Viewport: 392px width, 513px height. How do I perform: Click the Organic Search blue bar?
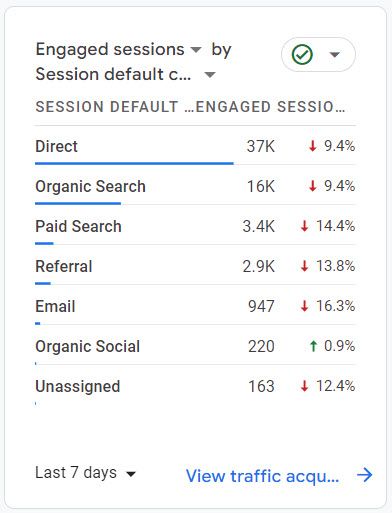click(x=78, y=203)
